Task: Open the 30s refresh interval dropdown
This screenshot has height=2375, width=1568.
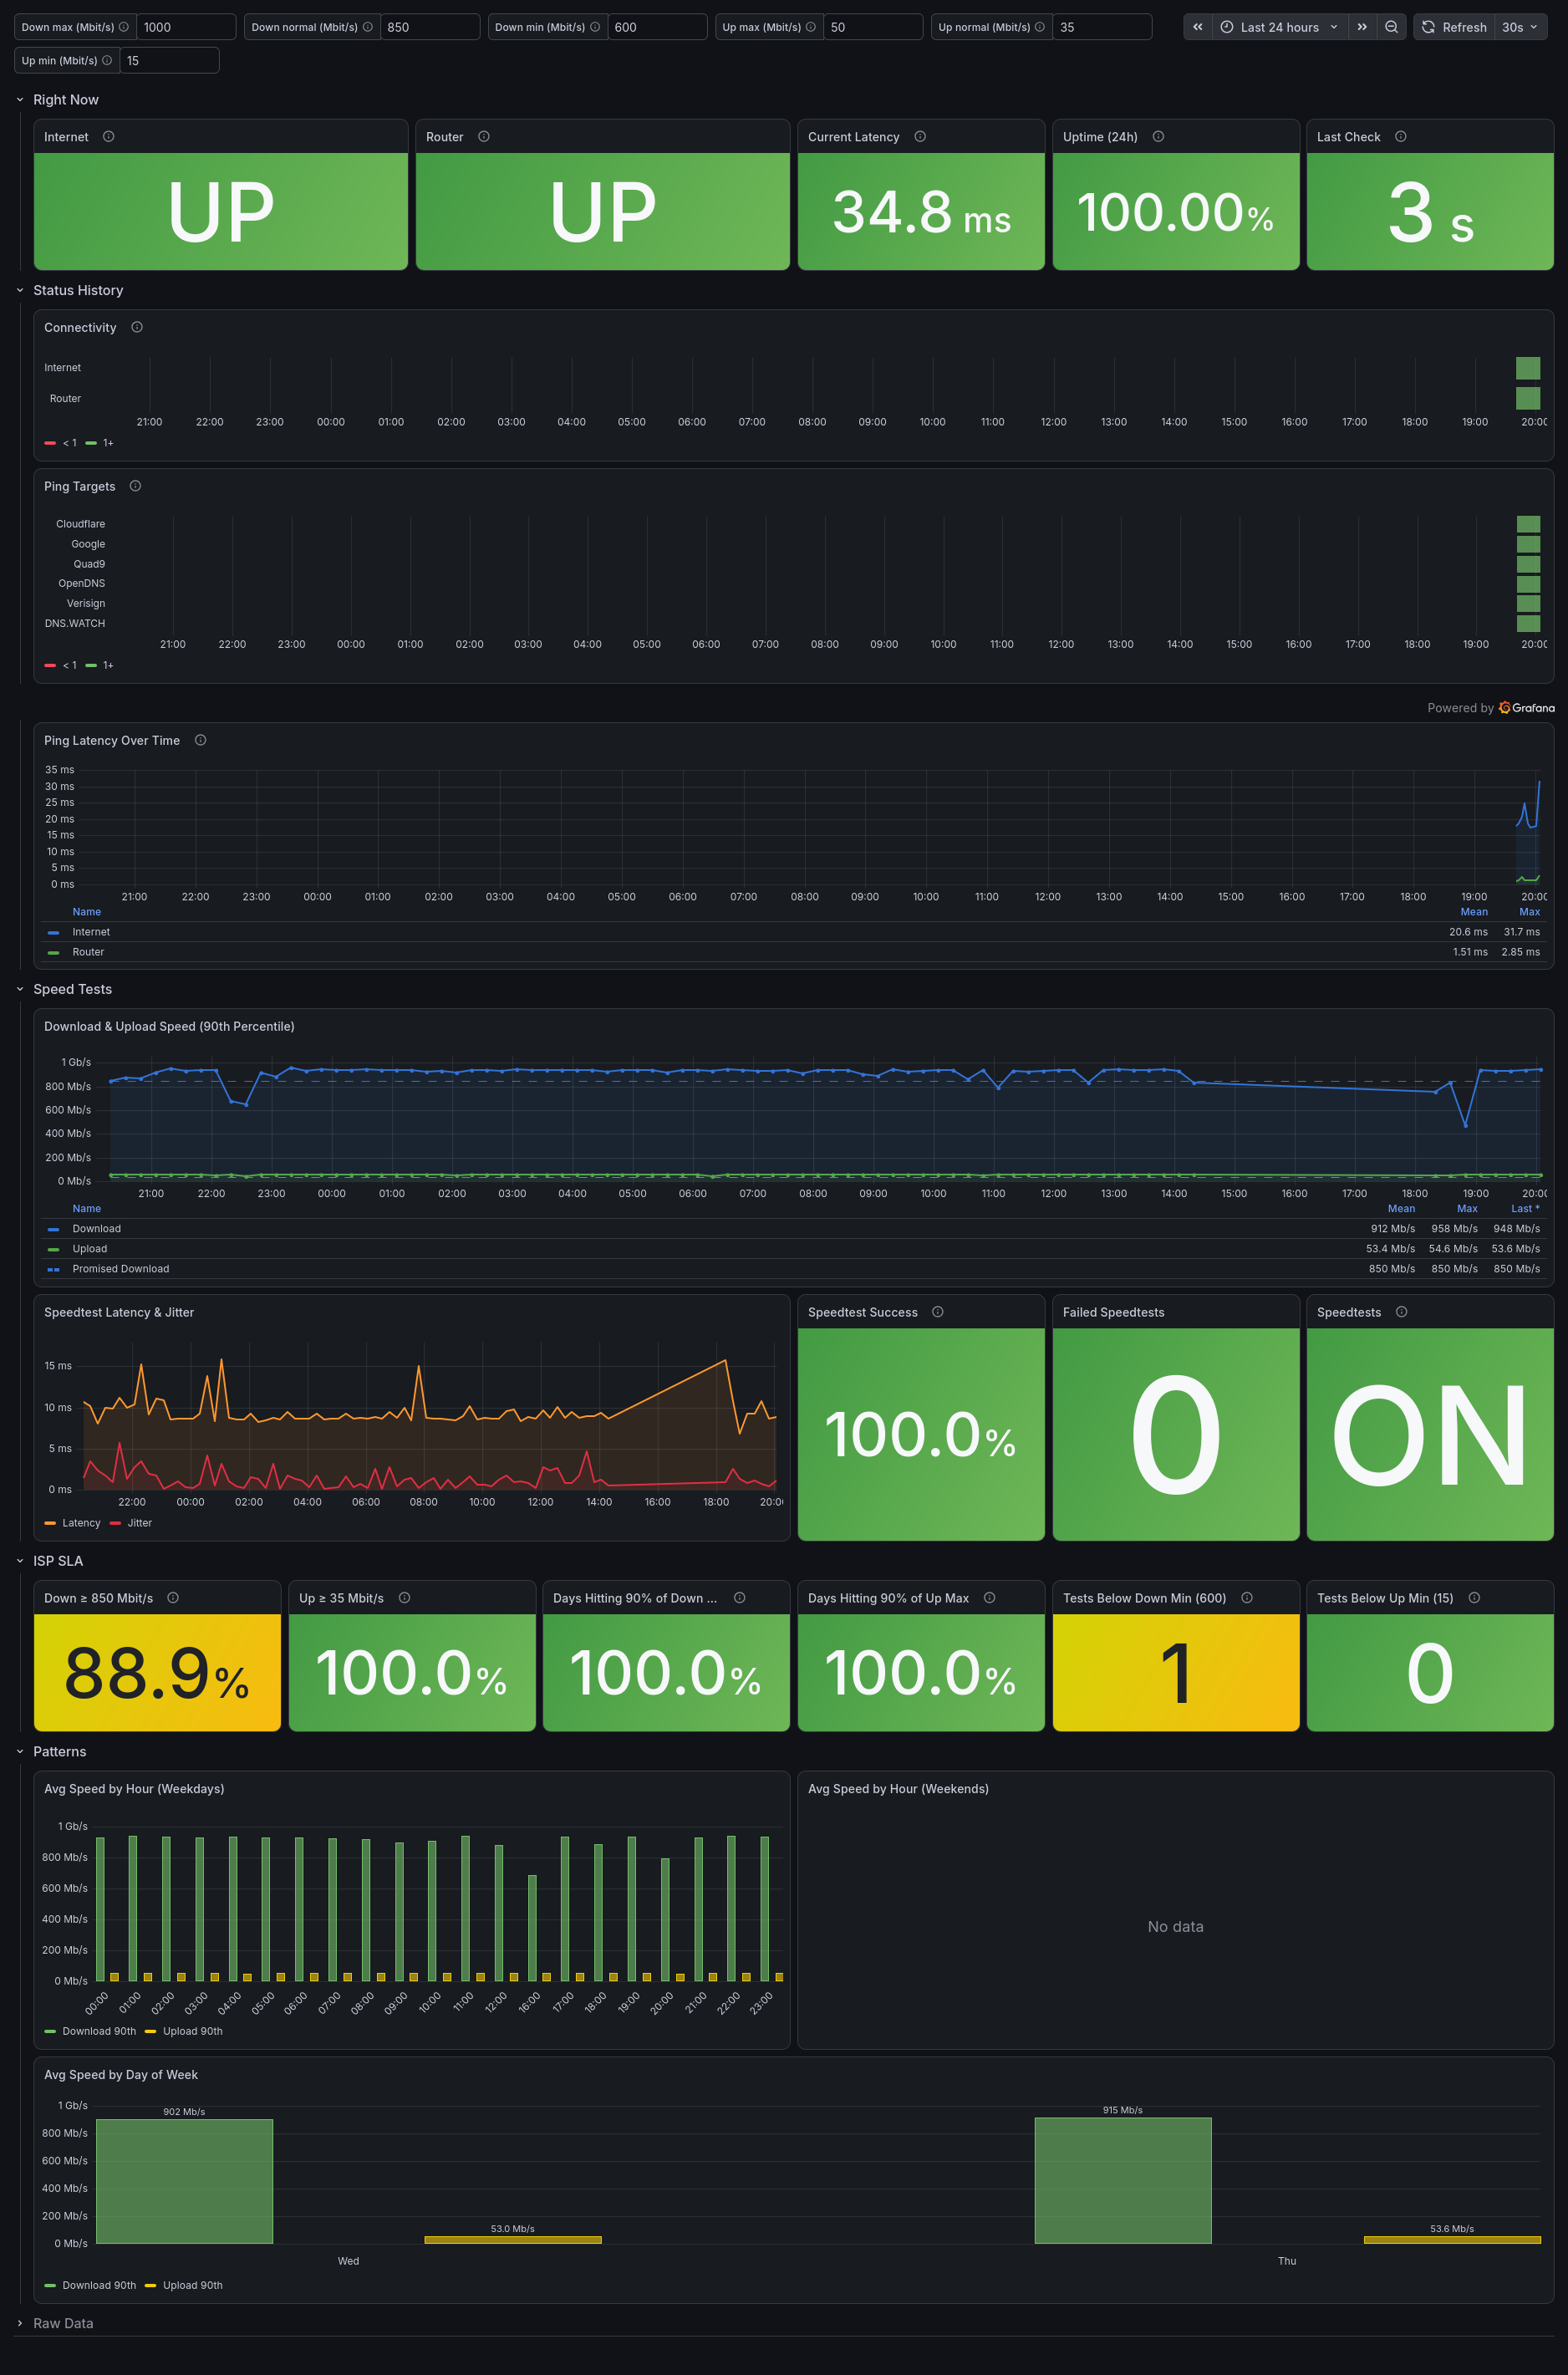Action: tap(1520, 27)
